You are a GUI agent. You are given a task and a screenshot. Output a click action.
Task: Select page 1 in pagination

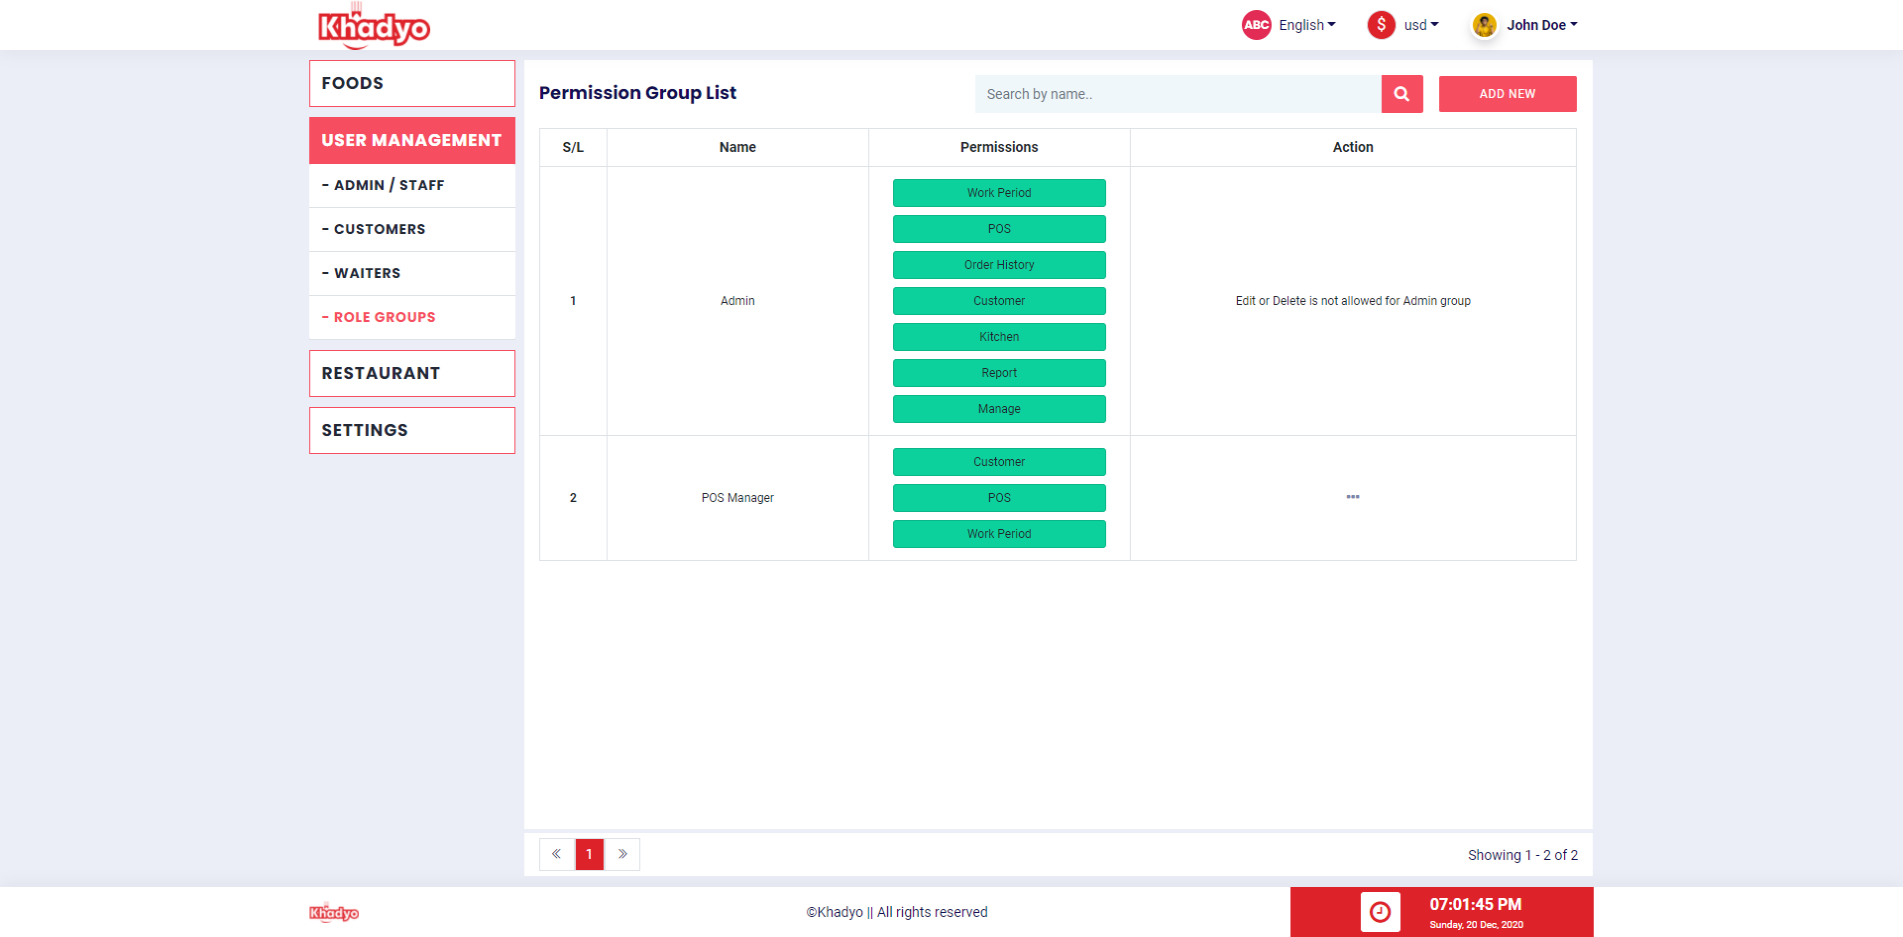pos(589,854)
